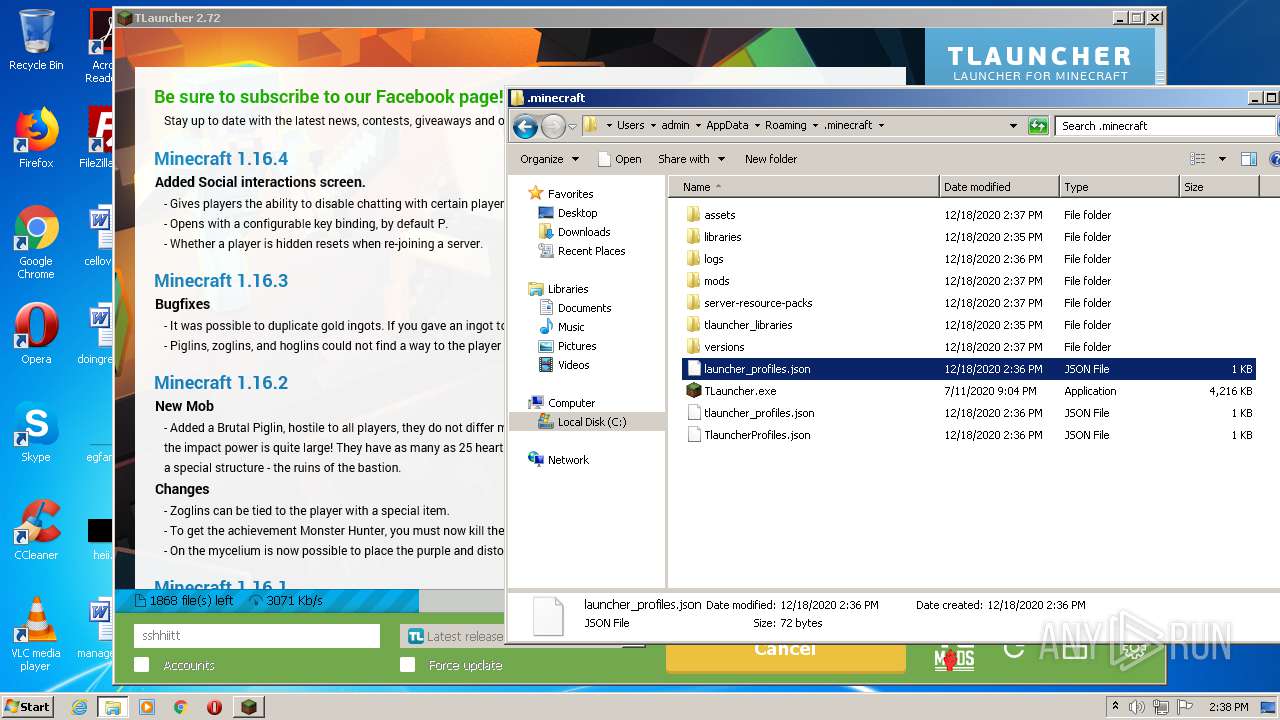Sort by Size column header
1280x720 pixels.
[1219, 187]
